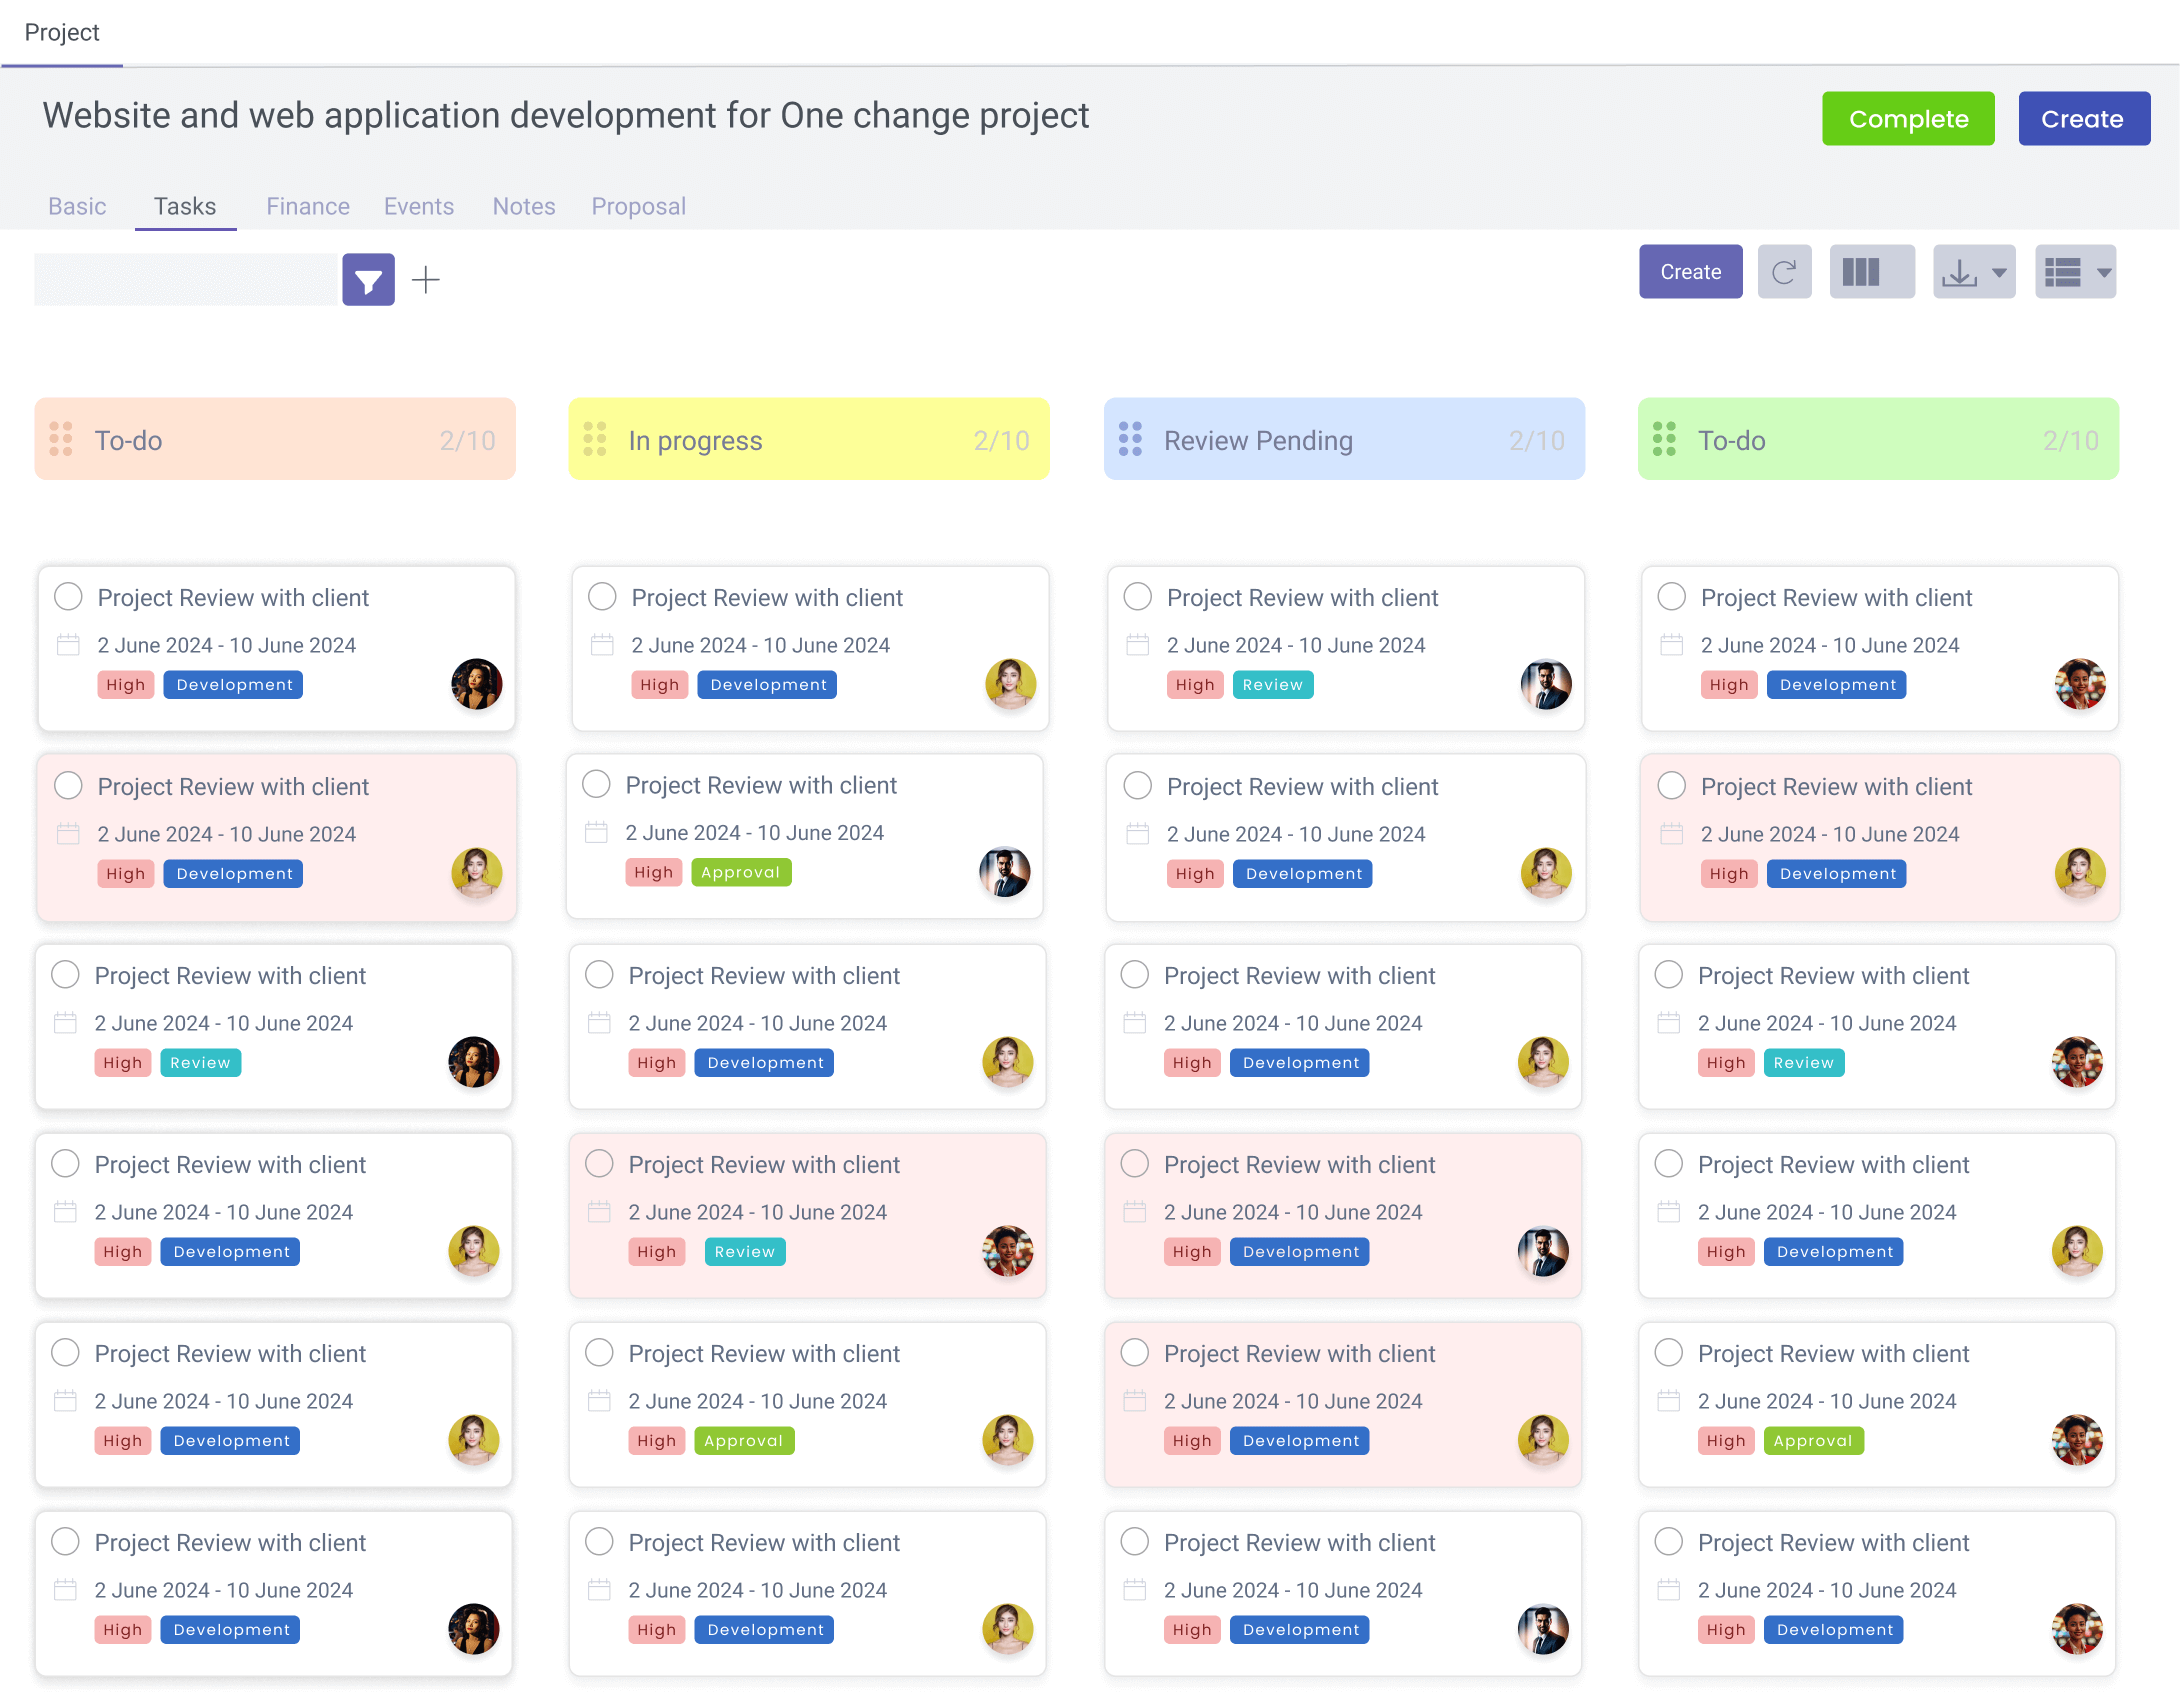Click the download/export icon
The image size is (2180, 1695).
(1961, 274)
